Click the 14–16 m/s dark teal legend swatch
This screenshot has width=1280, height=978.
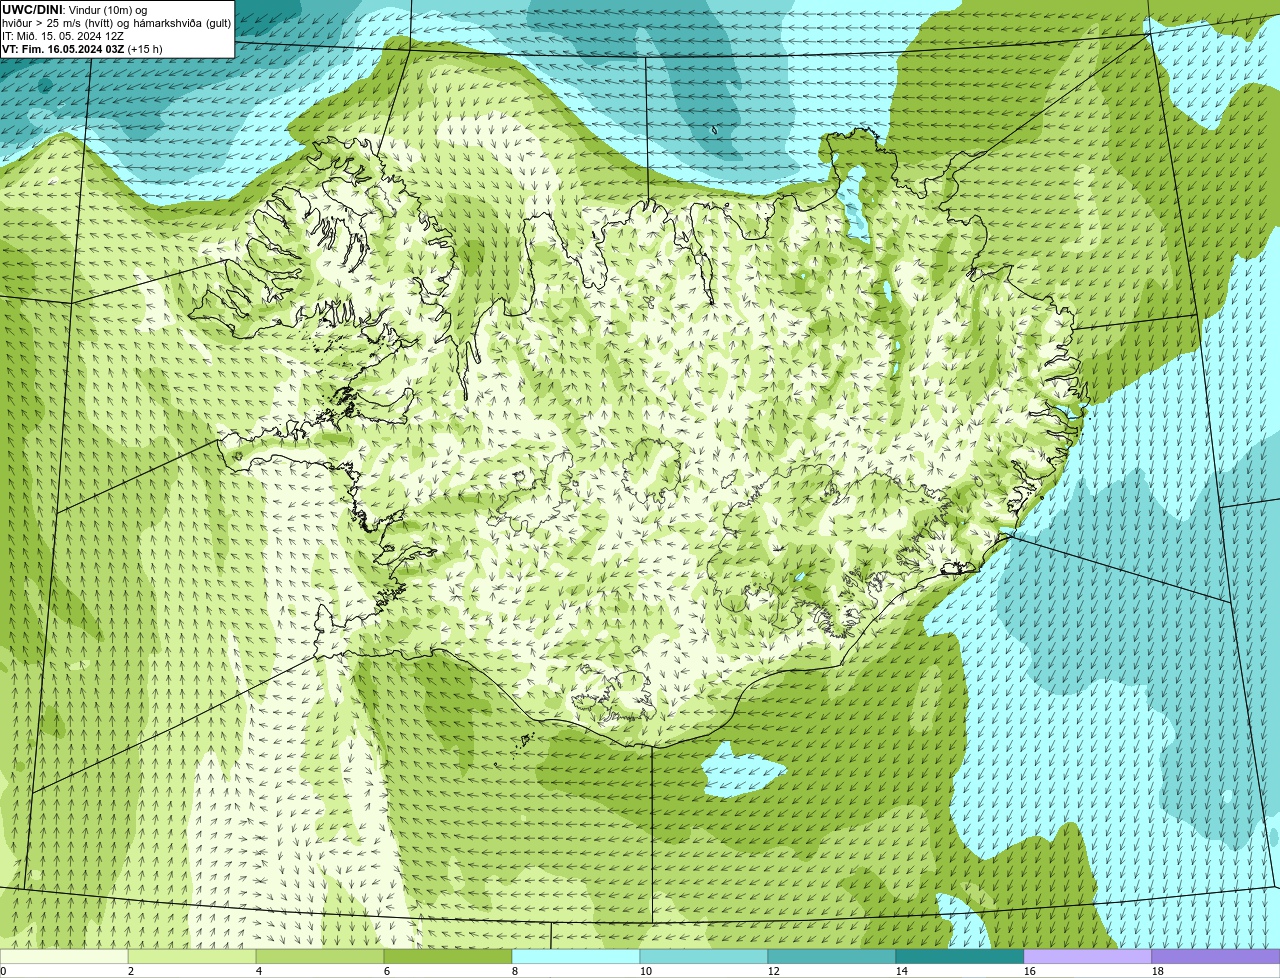coord(960,956)
